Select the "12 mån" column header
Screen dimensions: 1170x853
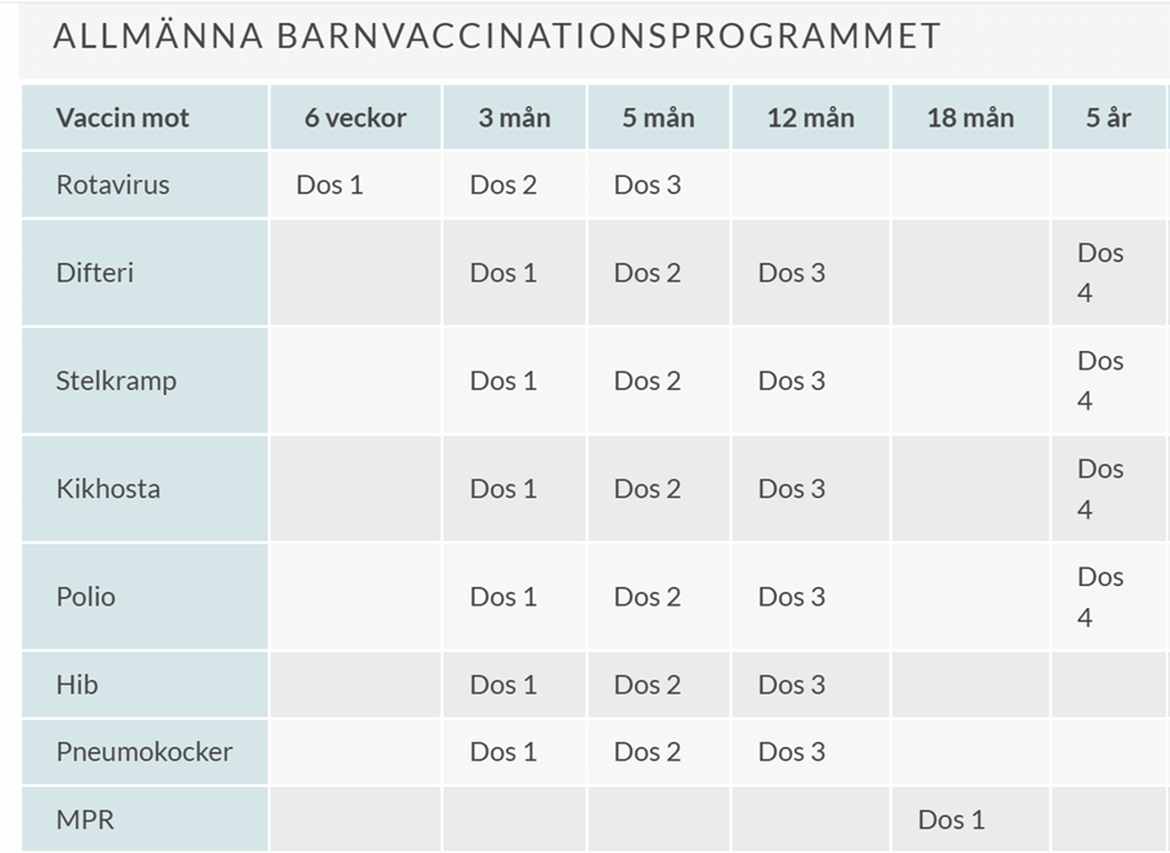810,118
